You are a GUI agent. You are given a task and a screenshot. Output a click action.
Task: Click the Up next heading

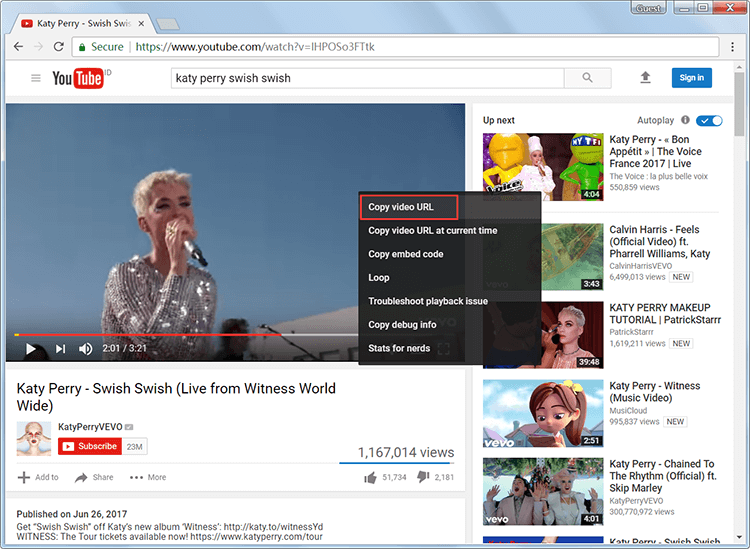coord(498,120)
